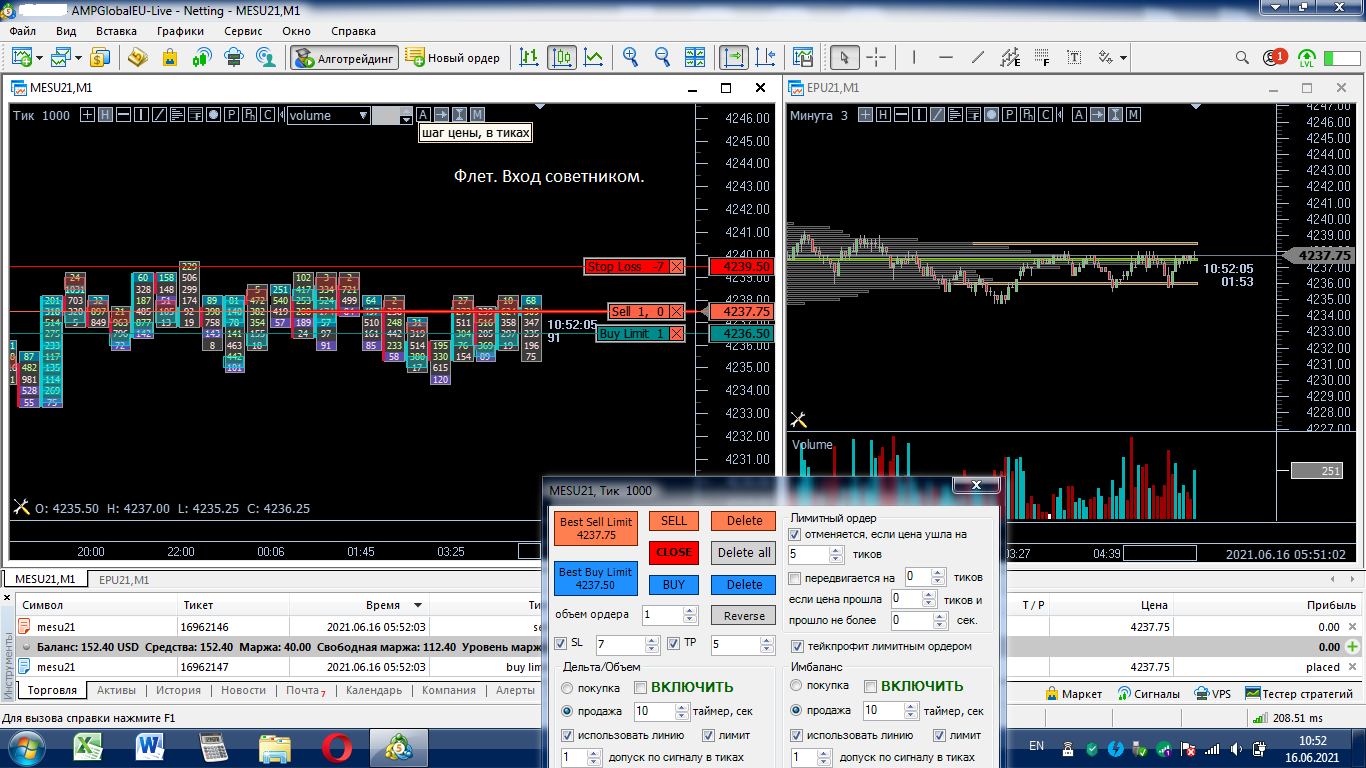Toggle chart auto-scroll to latest bar
The image size is (1366, 768).
coord(734,58)
